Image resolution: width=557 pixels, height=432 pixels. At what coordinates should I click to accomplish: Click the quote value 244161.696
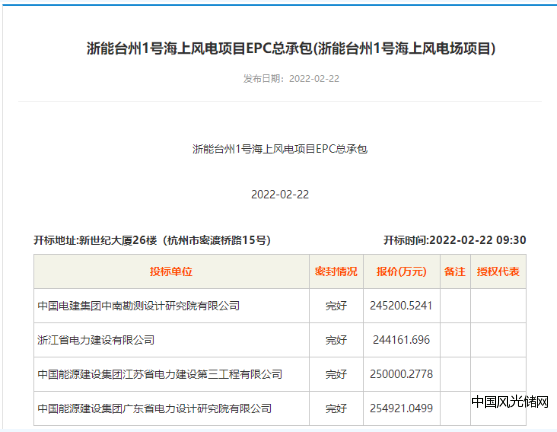[x=401, y=340]
